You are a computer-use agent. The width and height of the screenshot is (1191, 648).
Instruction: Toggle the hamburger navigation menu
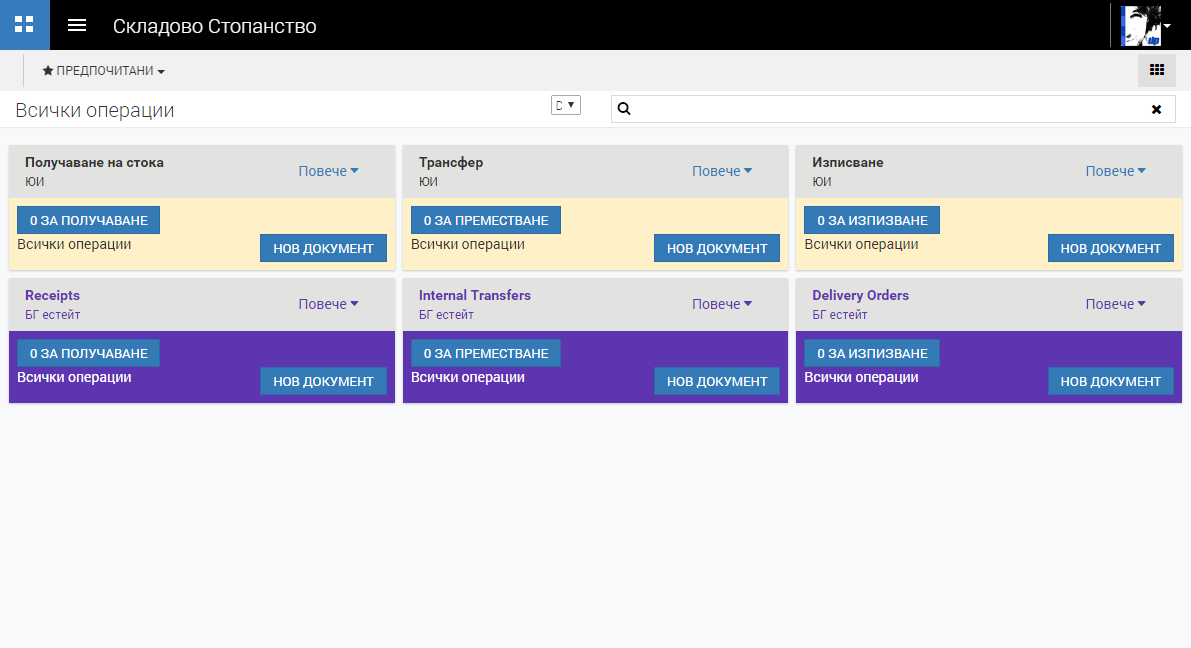tap(77, 25)
